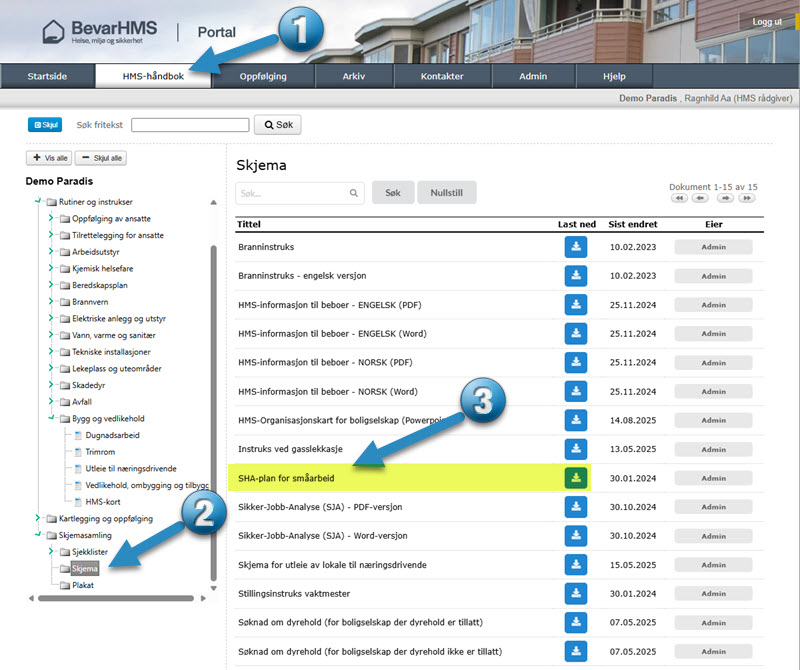Open the Dugnadsarbeid document in tree
The width and height of the screenshot is (800, 670).
pyautogui.click(x=112, y=435)
